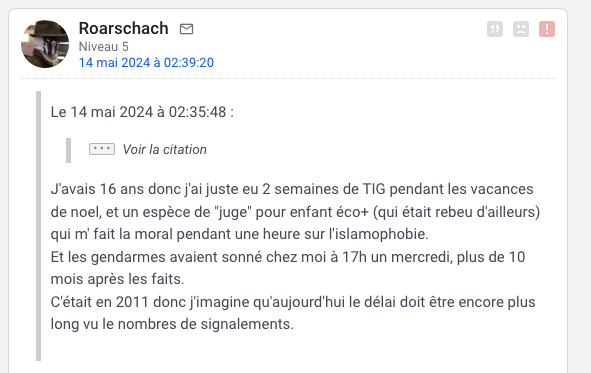Click the line starting "Et les gendarmes avaient sonné"
Viewport: 591px width, 373px height.
coord(288,257)
